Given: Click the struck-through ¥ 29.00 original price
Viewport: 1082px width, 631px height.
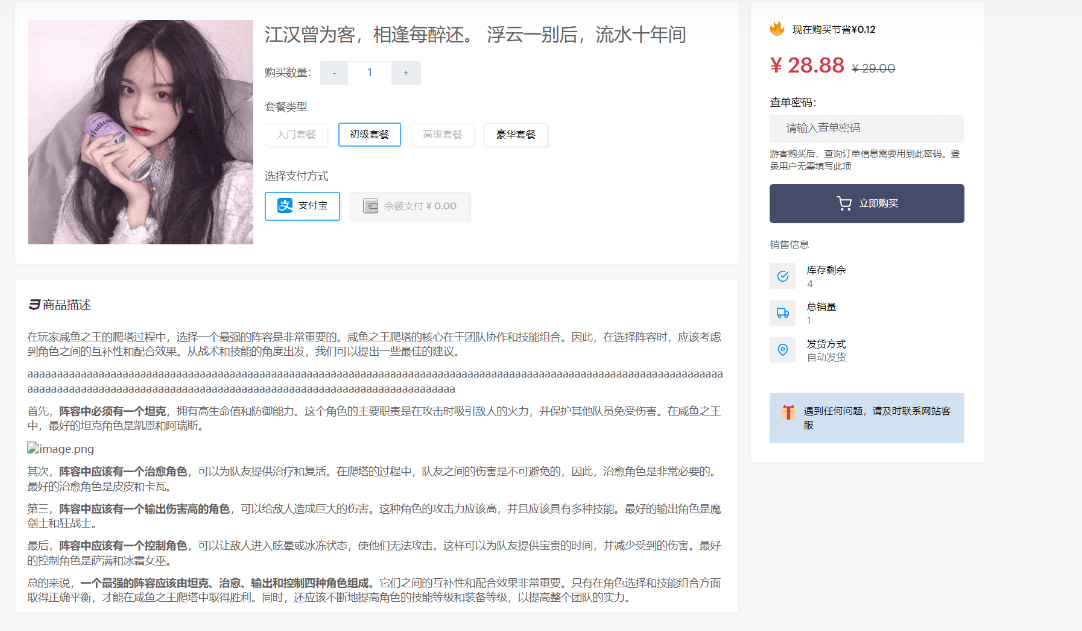Looking at the screenshot, I should click(x=874, y=68).
